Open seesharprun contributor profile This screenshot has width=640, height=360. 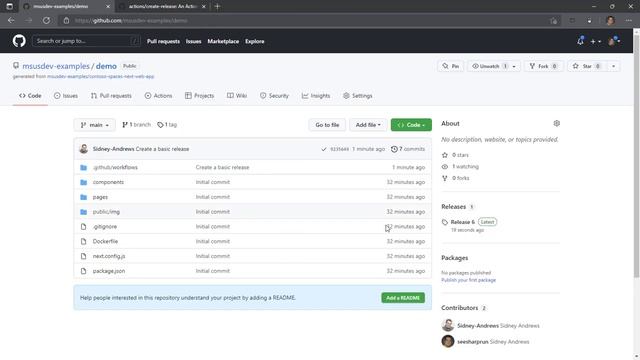473,342
